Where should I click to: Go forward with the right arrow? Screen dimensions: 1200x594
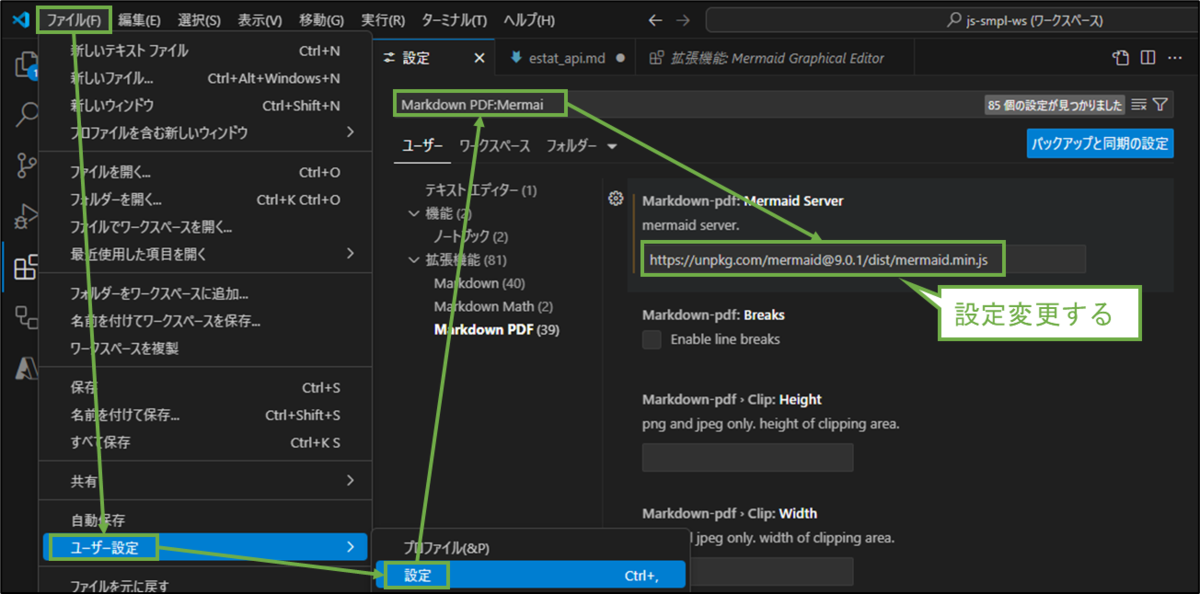[x=683, y=20]
